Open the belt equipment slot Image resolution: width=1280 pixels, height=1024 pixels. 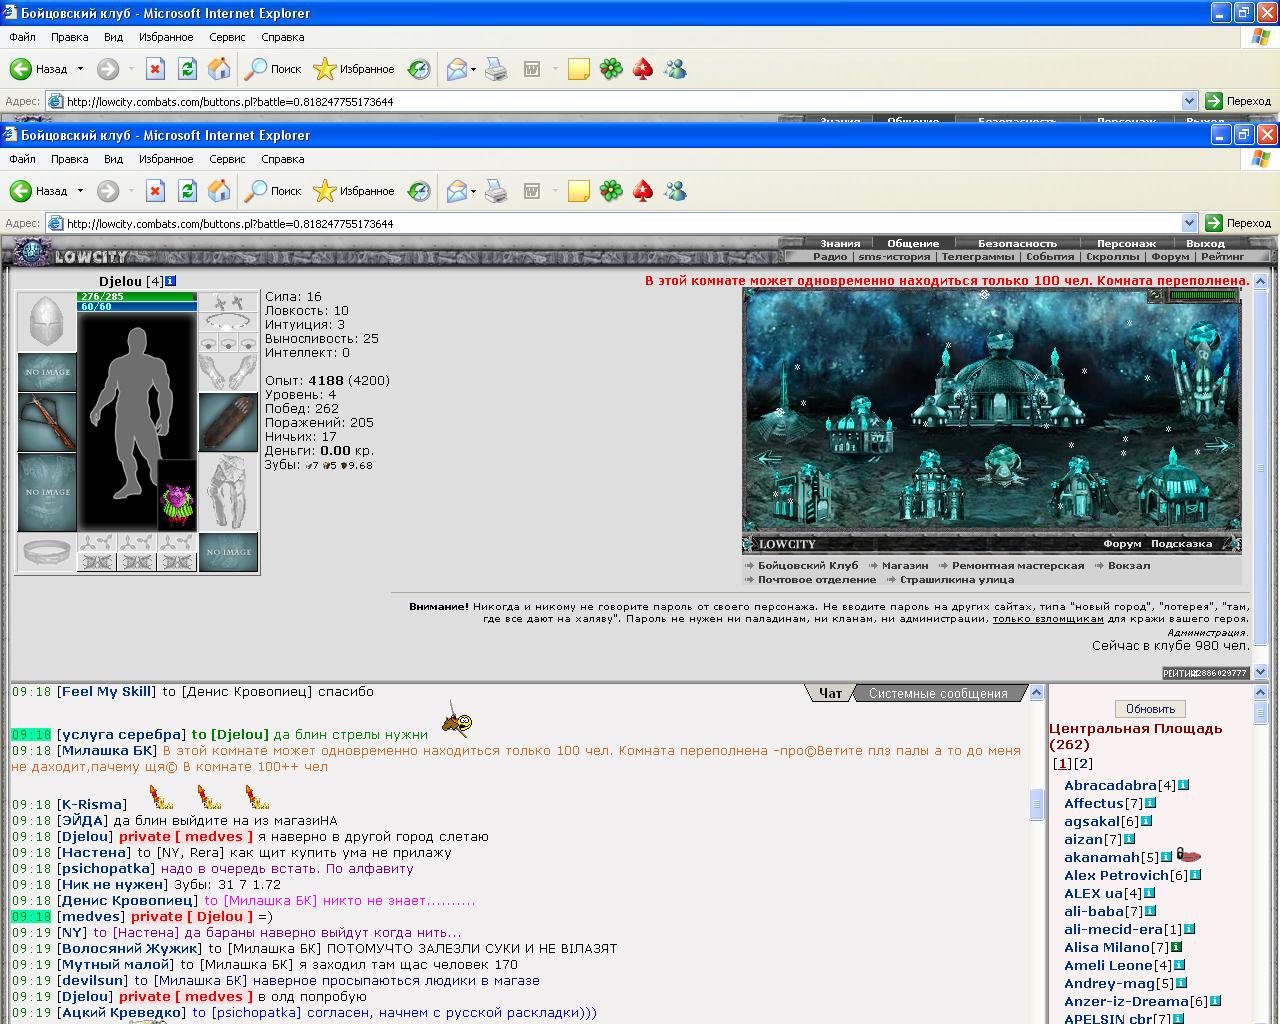(x=47, y=551)
